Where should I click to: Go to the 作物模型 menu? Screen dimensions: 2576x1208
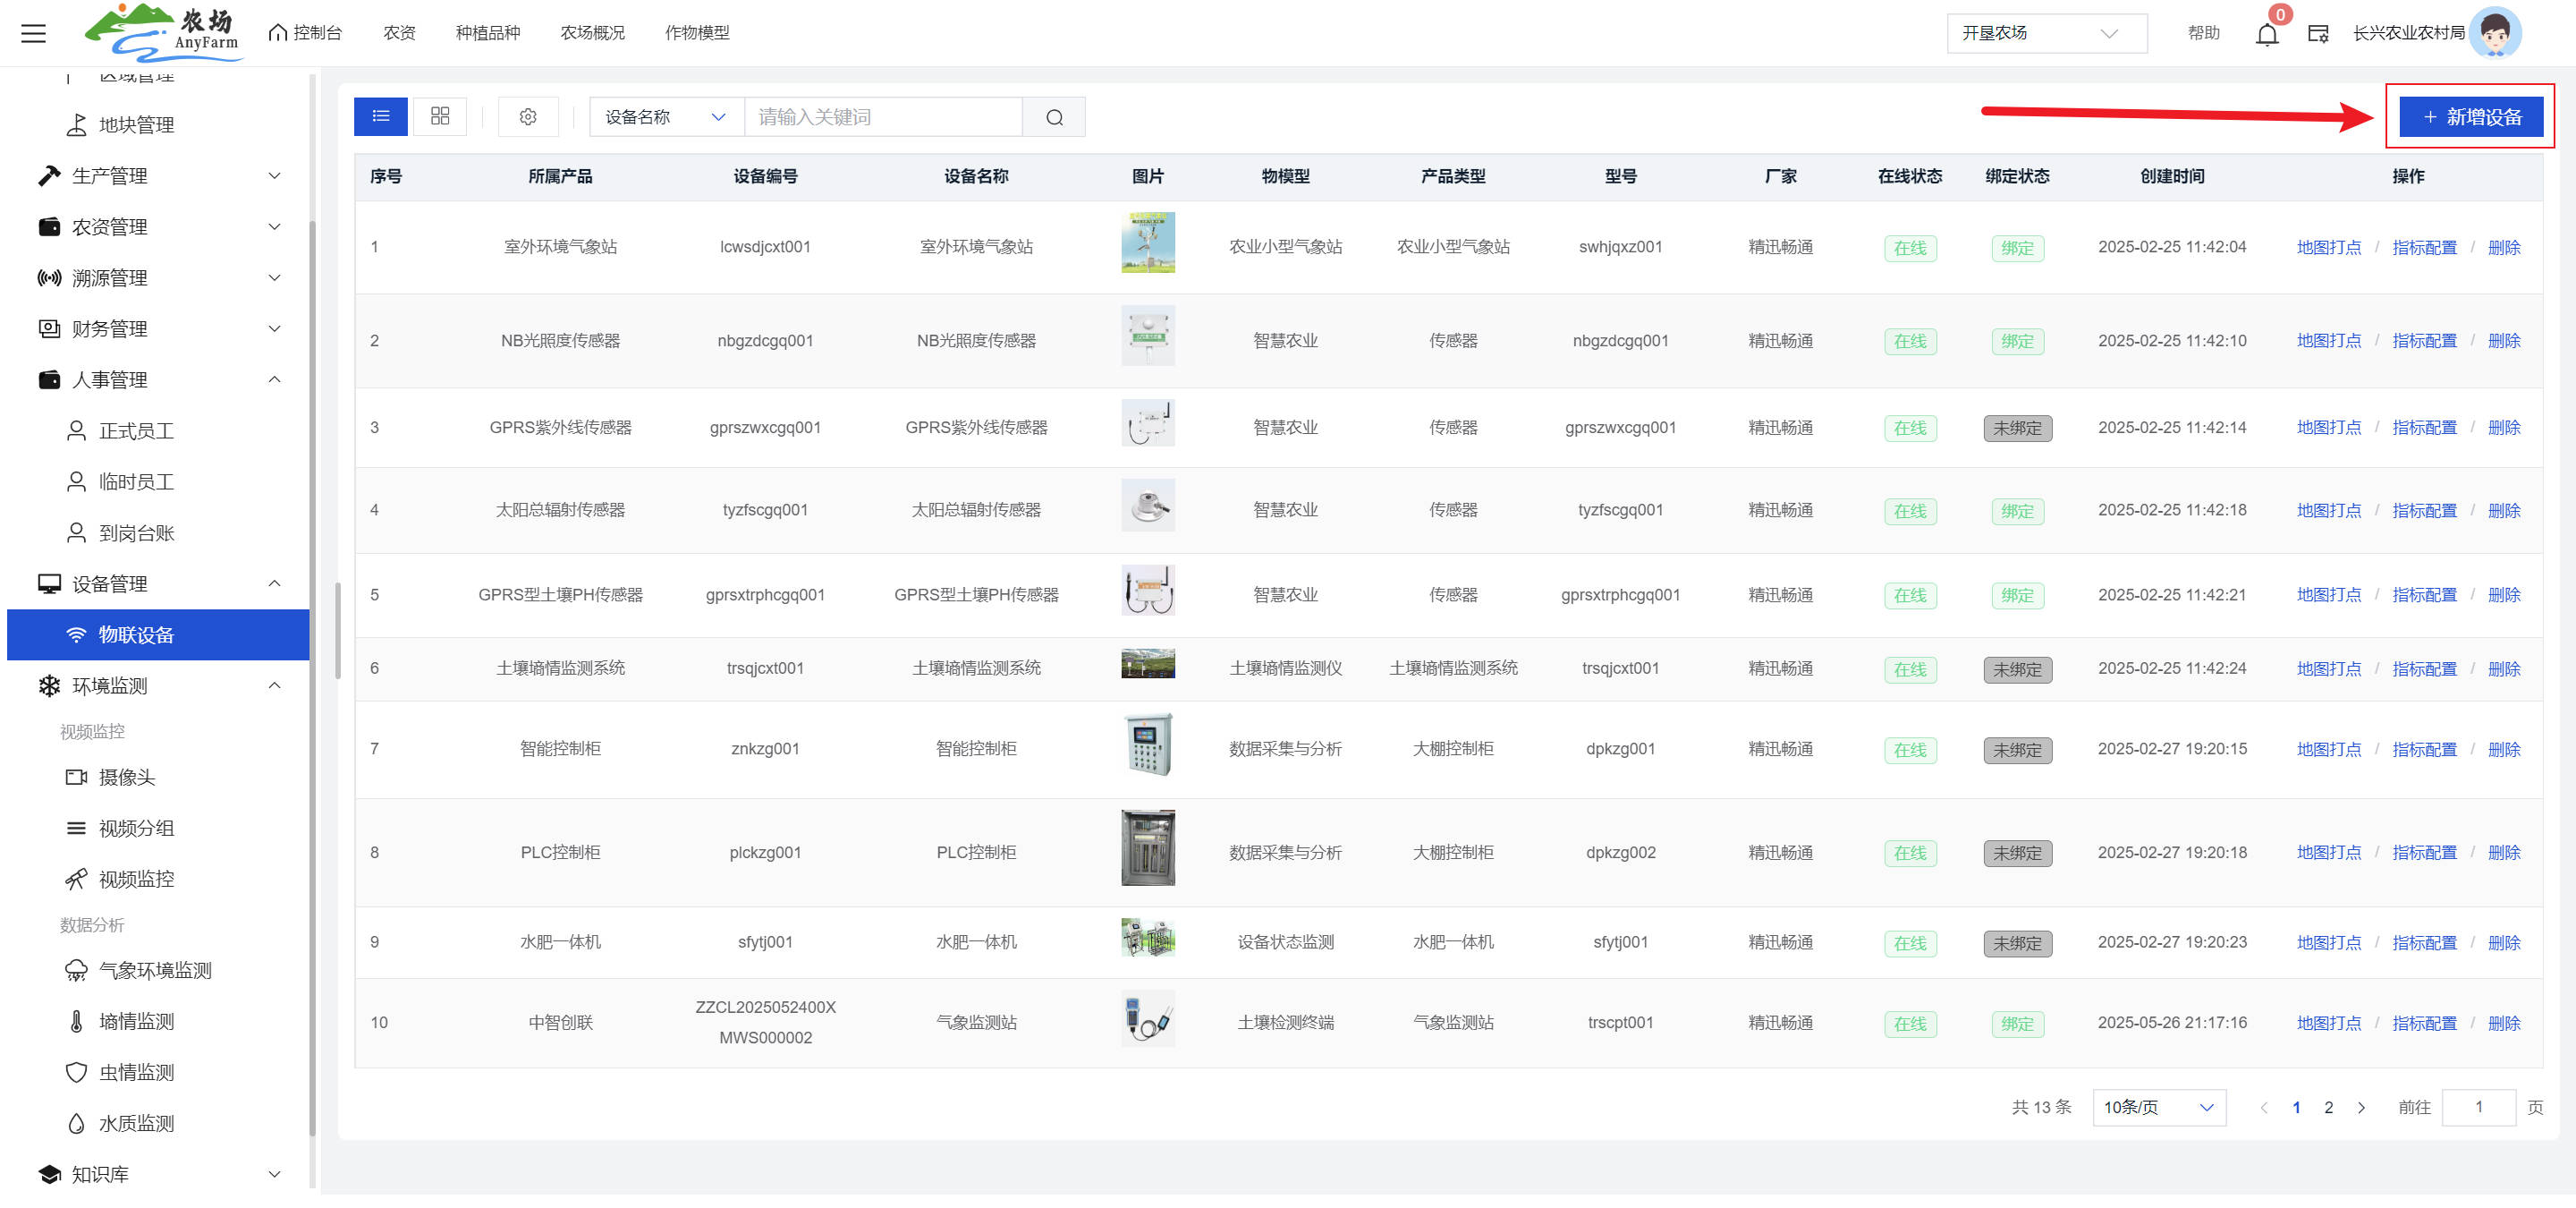(x=697, y=33)
